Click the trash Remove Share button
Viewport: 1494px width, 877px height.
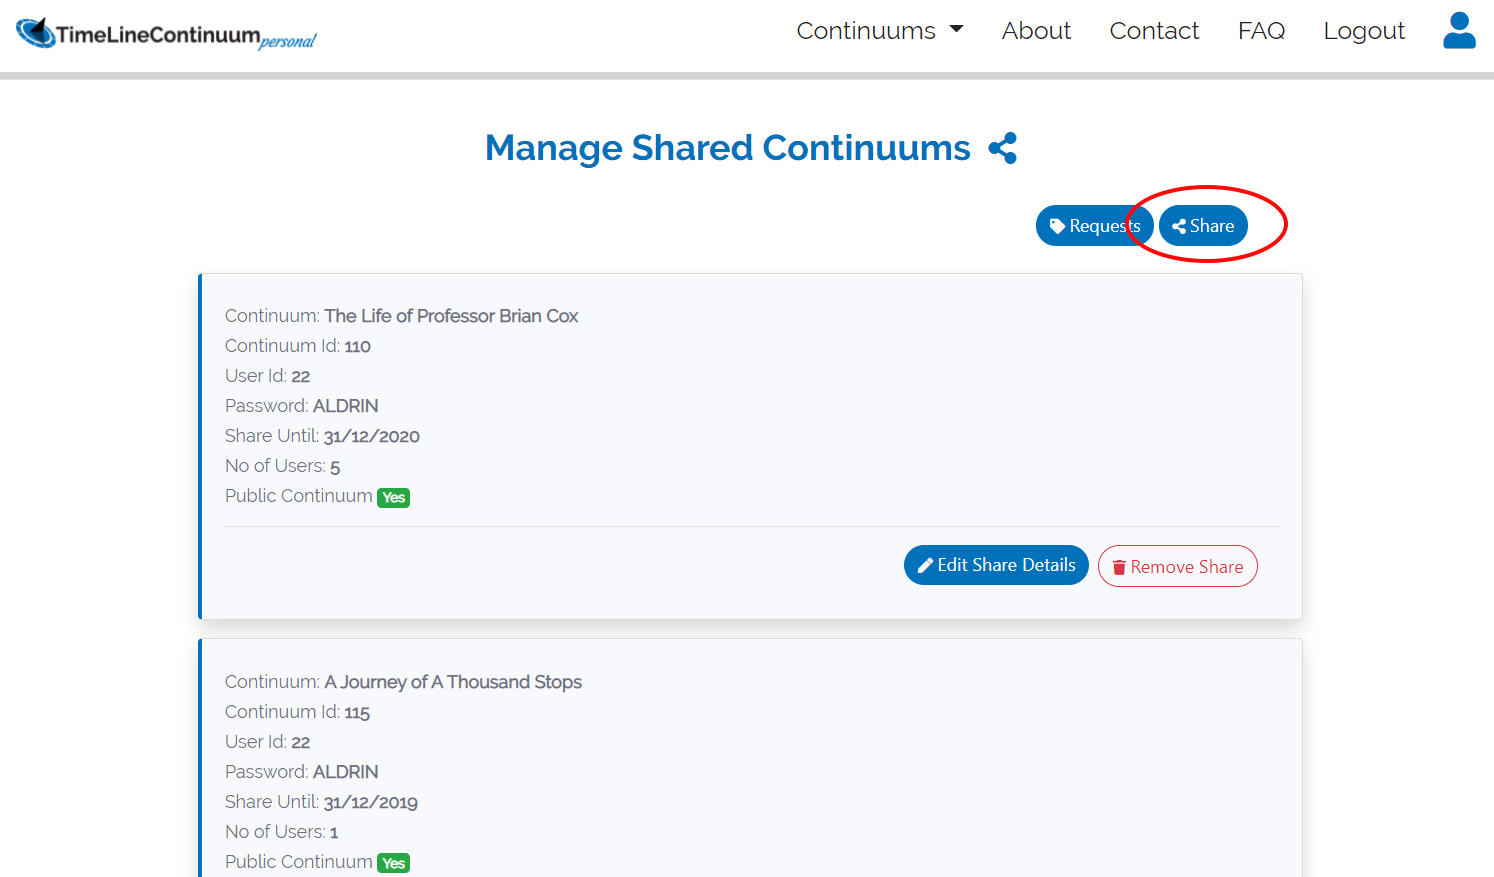pos(1177,567)
